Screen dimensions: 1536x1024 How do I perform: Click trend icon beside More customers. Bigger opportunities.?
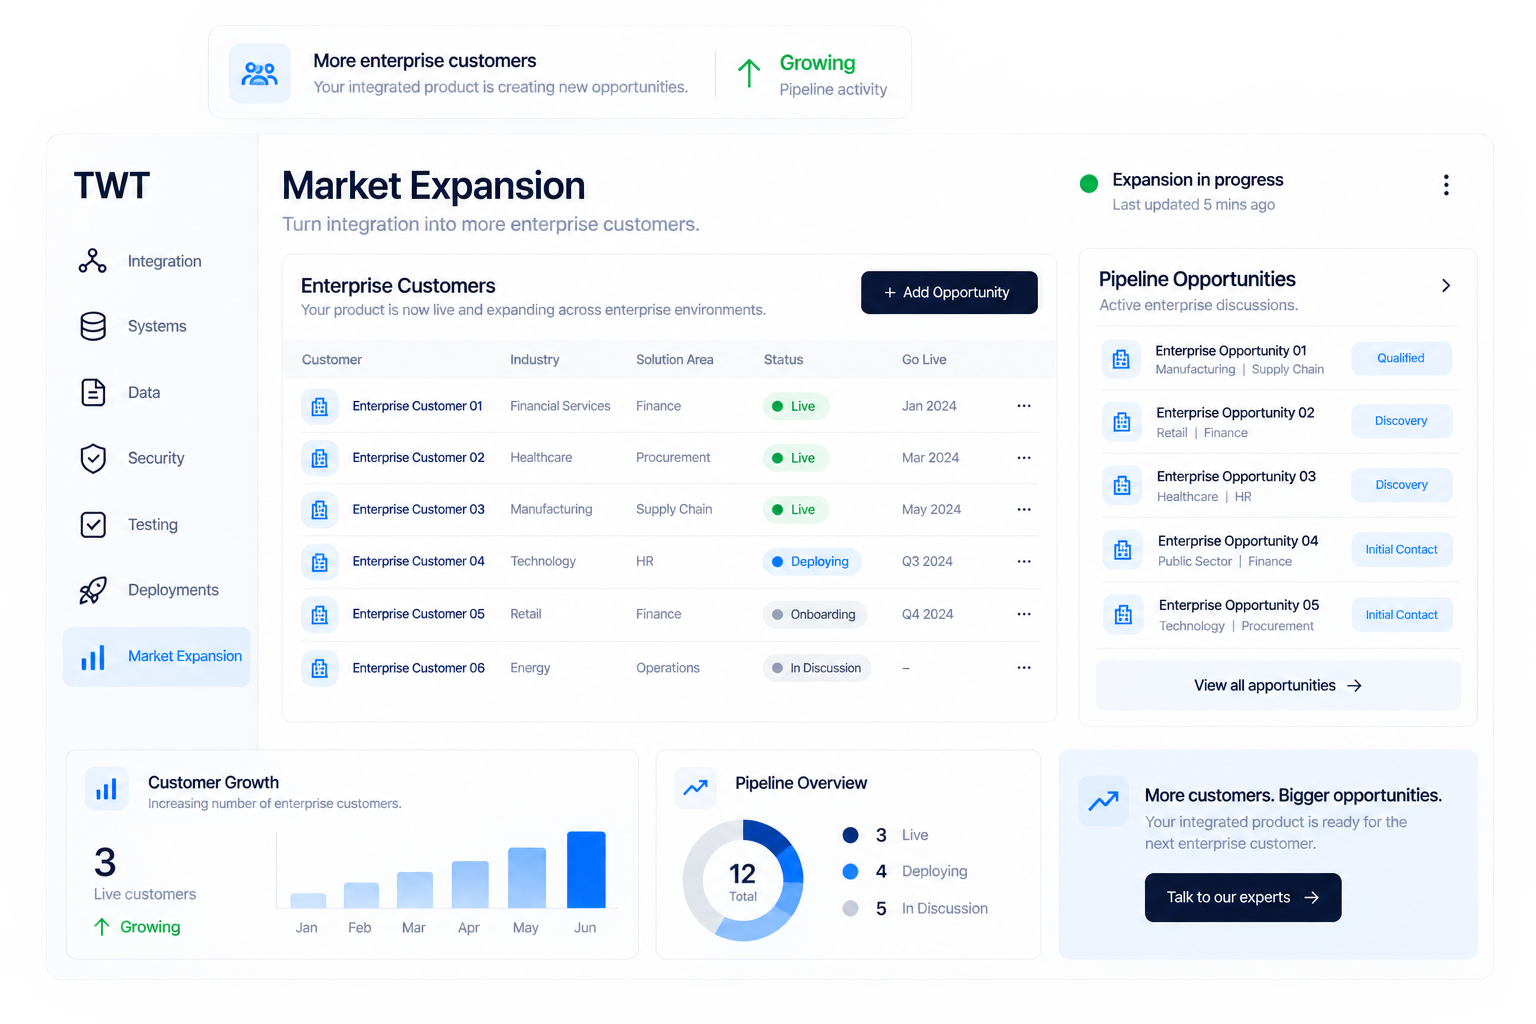1104,801
